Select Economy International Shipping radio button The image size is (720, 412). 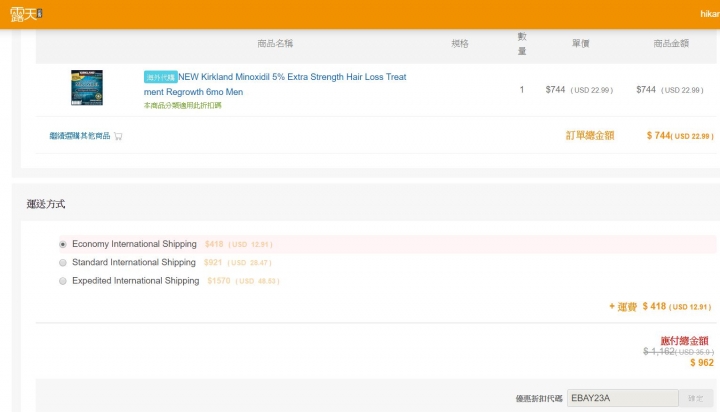[x=63, y=244]
